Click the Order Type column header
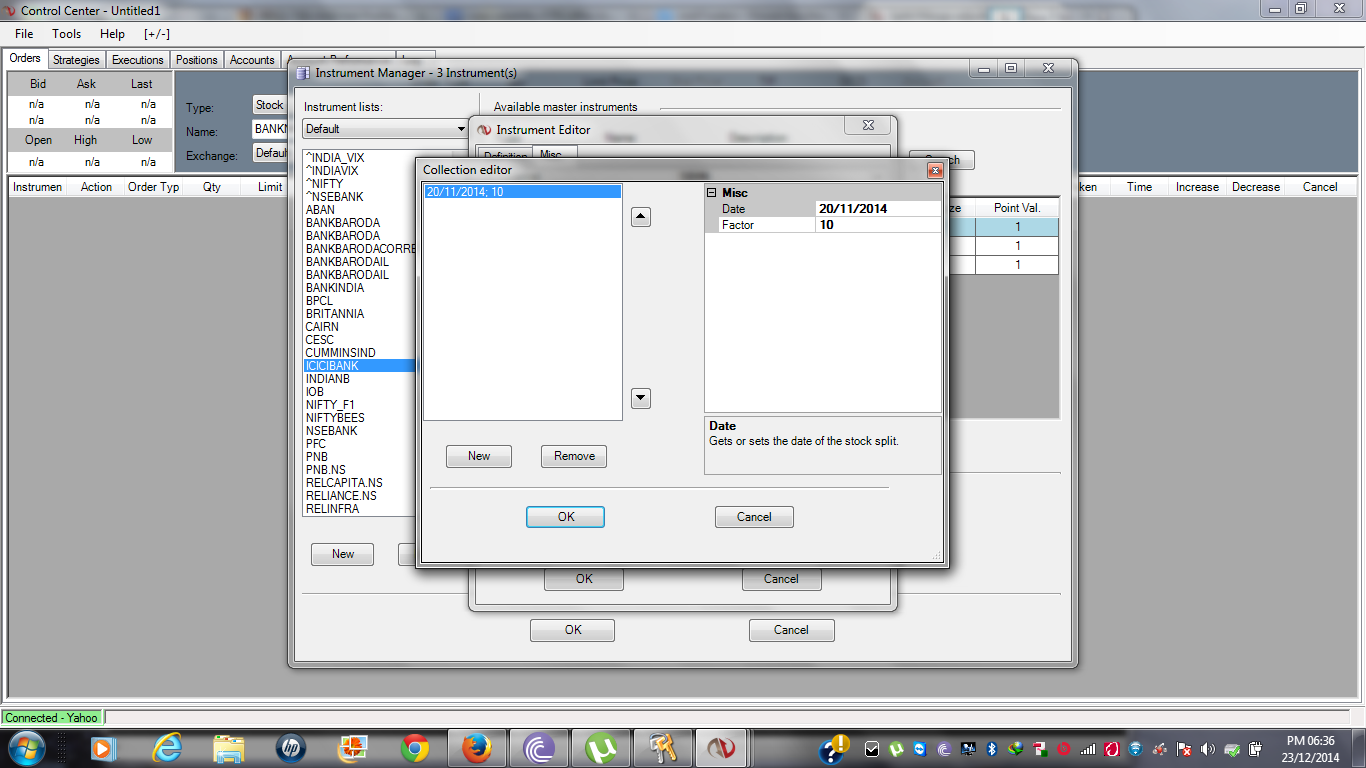Image resolution: width=1366 pixels, height=768 pixels. (154, 187)
